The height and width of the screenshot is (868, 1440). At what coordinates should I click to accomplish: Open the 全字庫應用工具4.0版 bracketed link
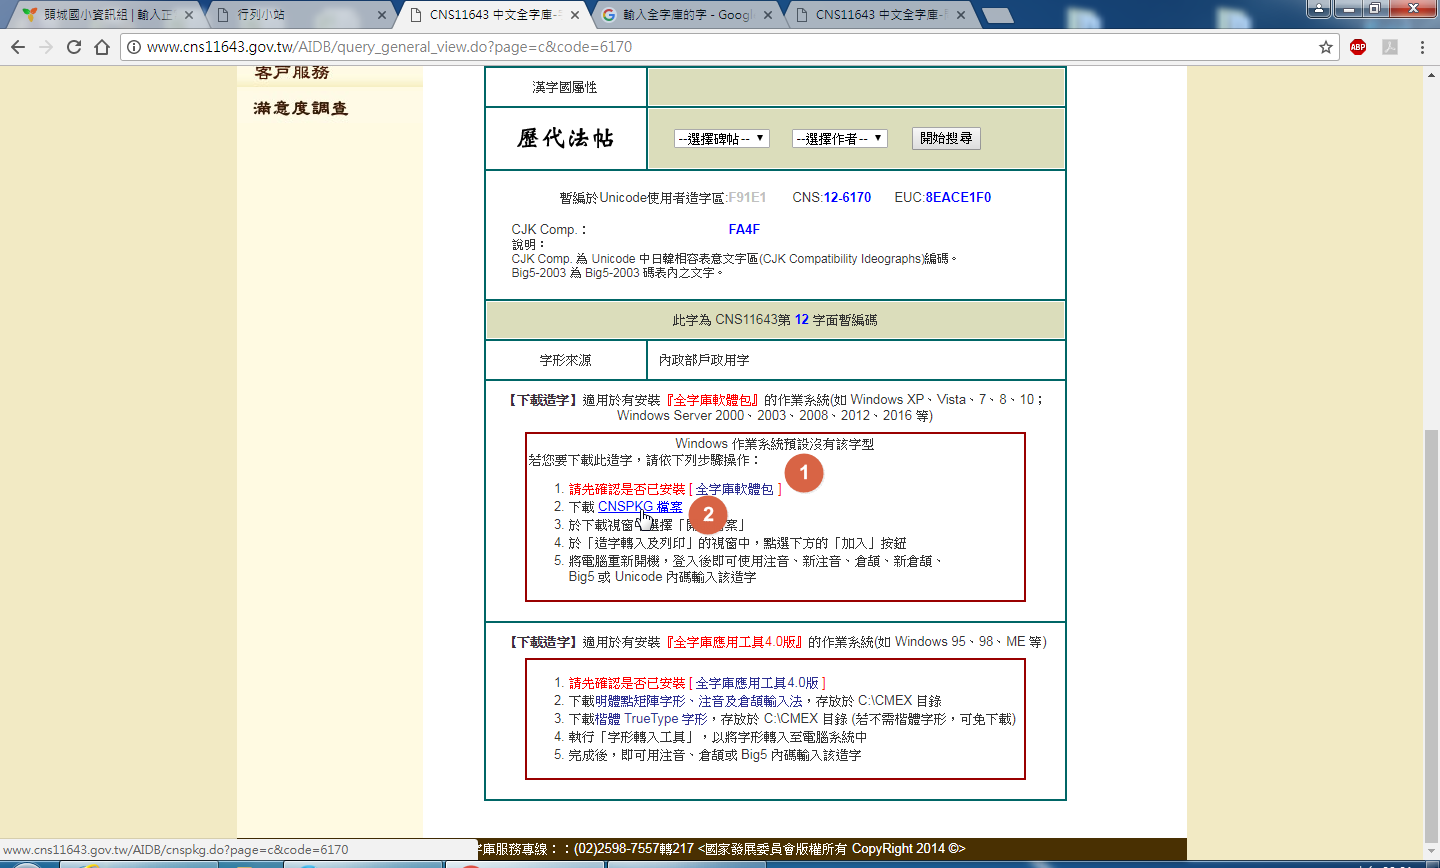pyautogui.click(x=757, y=684)
